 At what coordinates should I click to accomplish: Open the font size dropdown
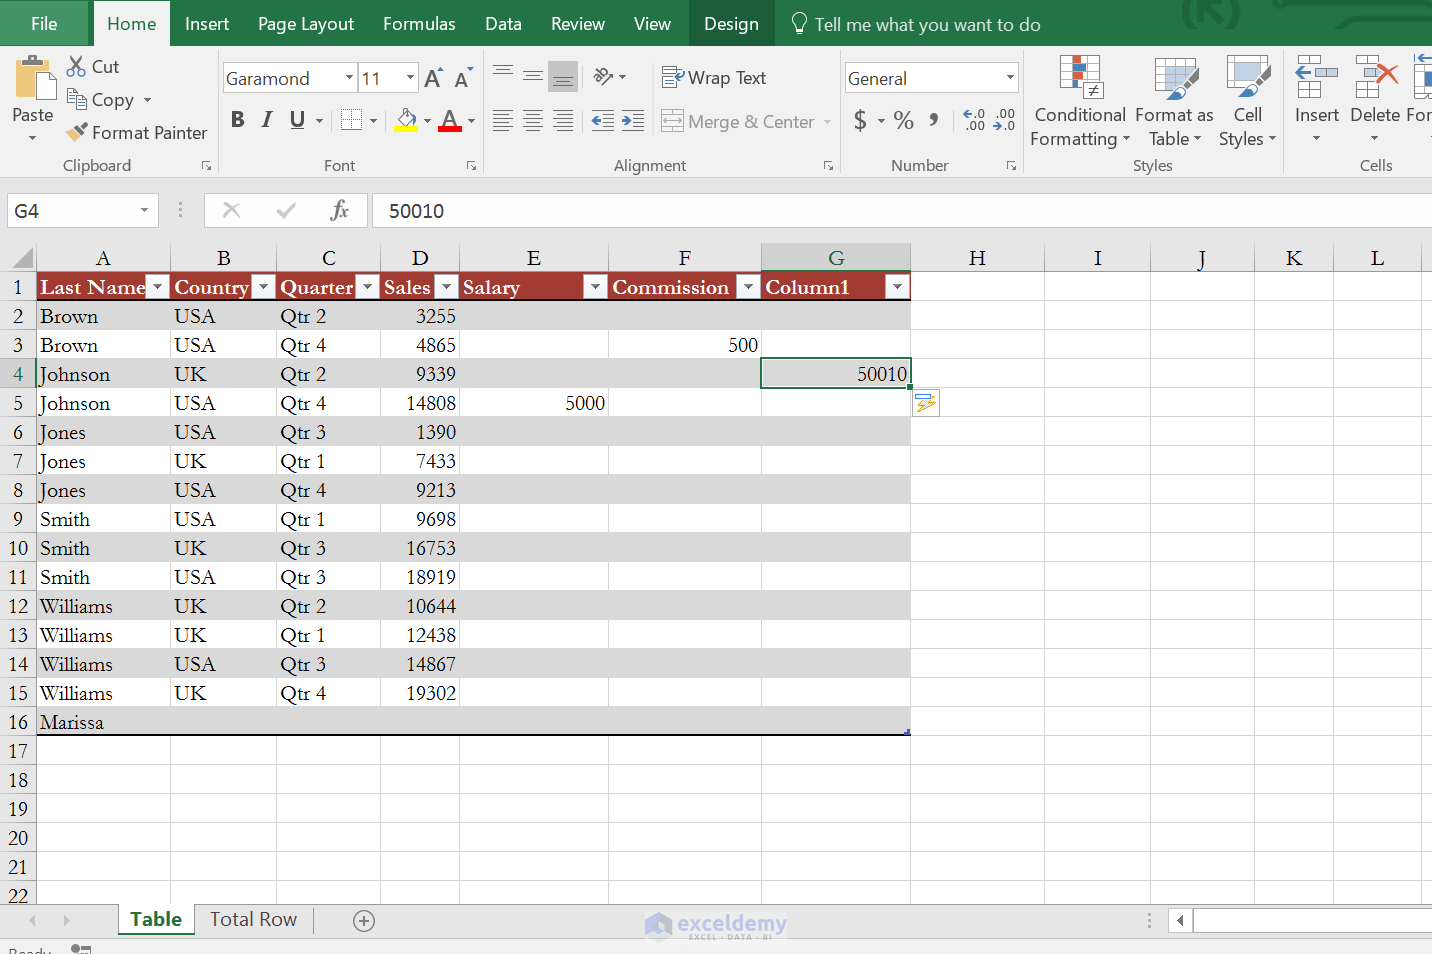(409, 77)
